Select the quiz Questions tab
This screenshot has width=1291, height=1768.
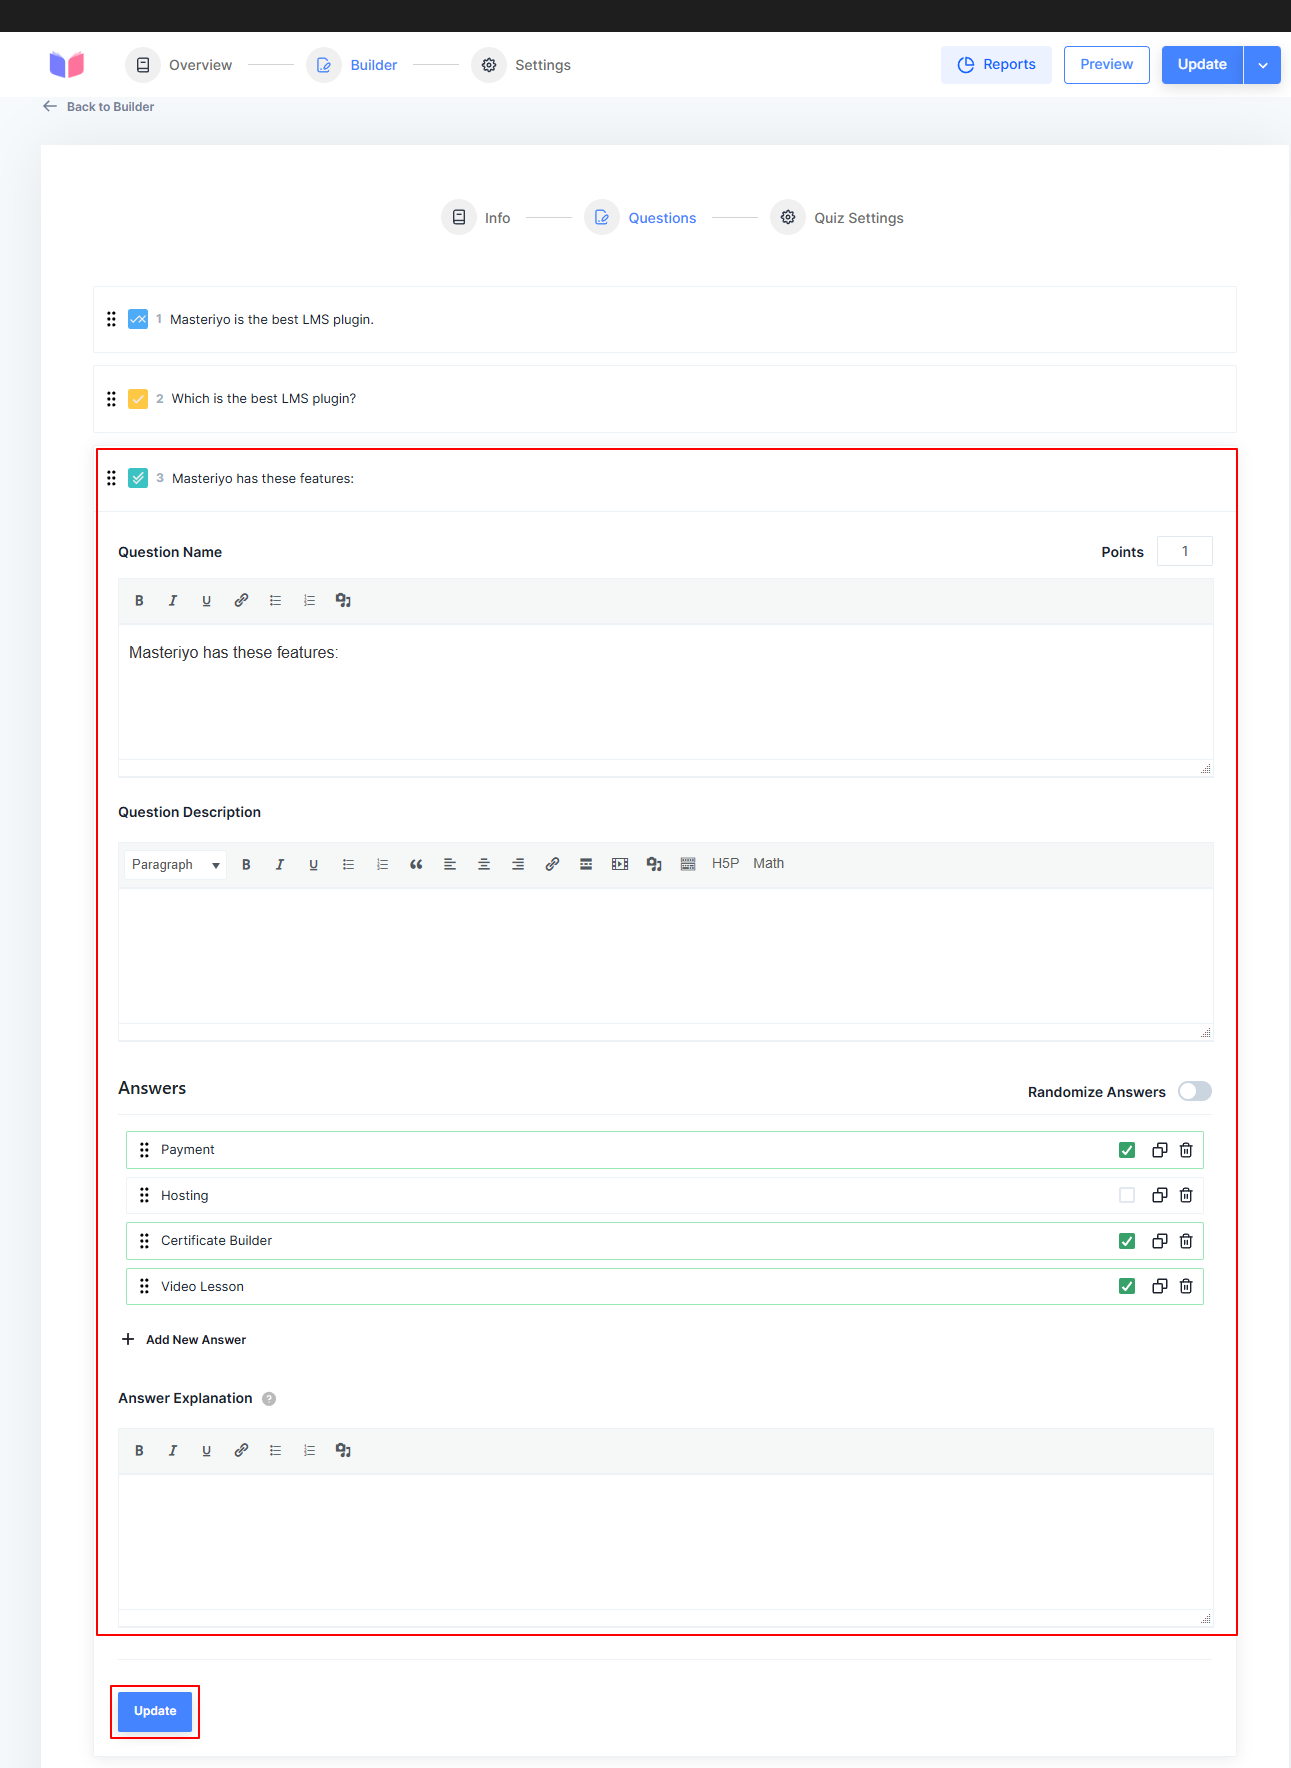click(640, 218)
